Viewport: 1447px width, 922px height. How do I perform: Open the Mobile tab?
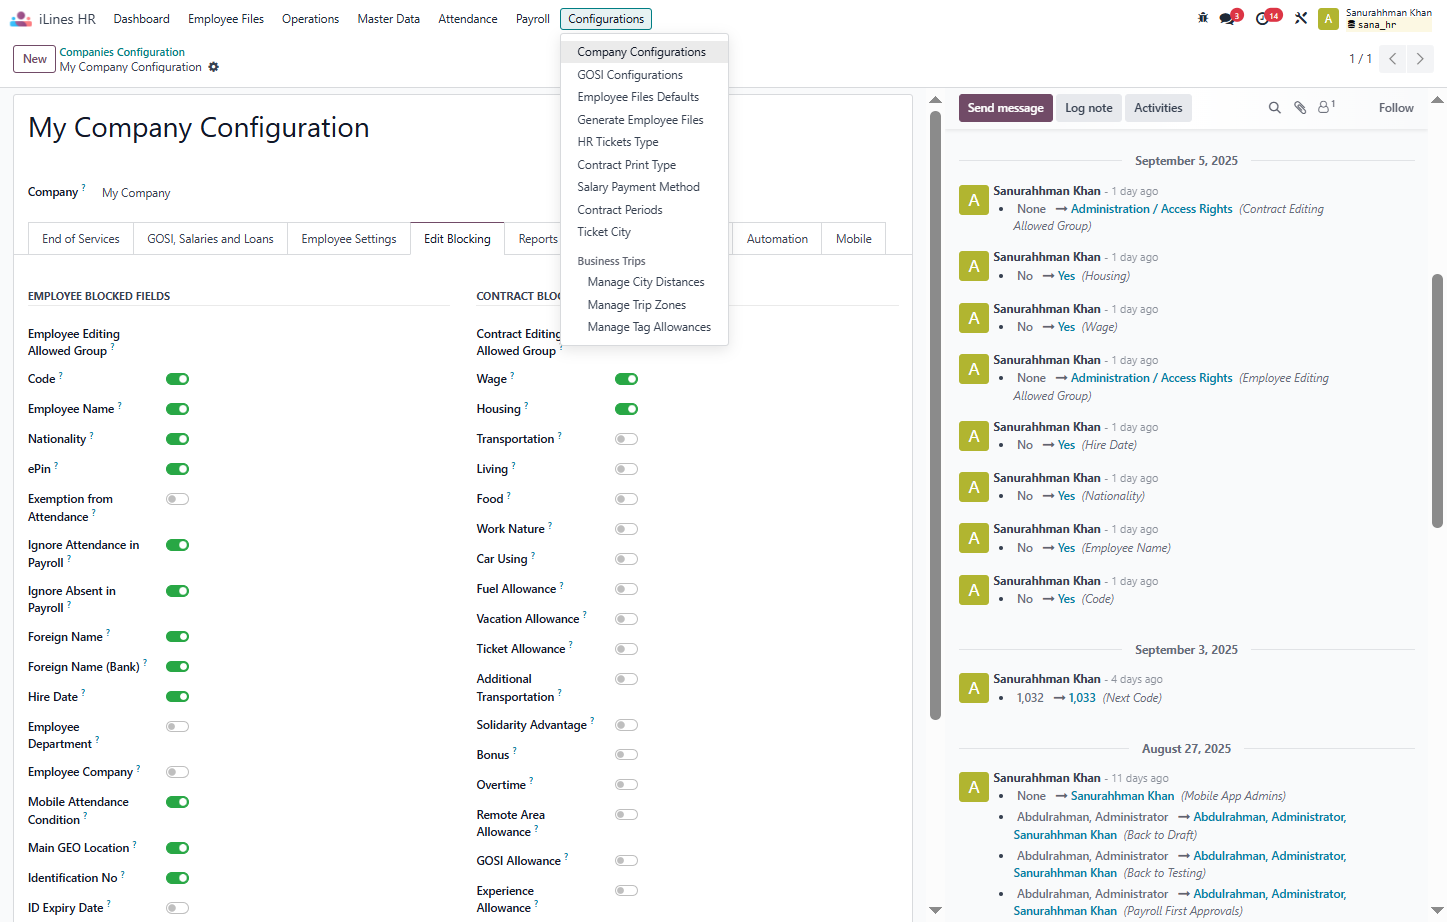(854, 239)
